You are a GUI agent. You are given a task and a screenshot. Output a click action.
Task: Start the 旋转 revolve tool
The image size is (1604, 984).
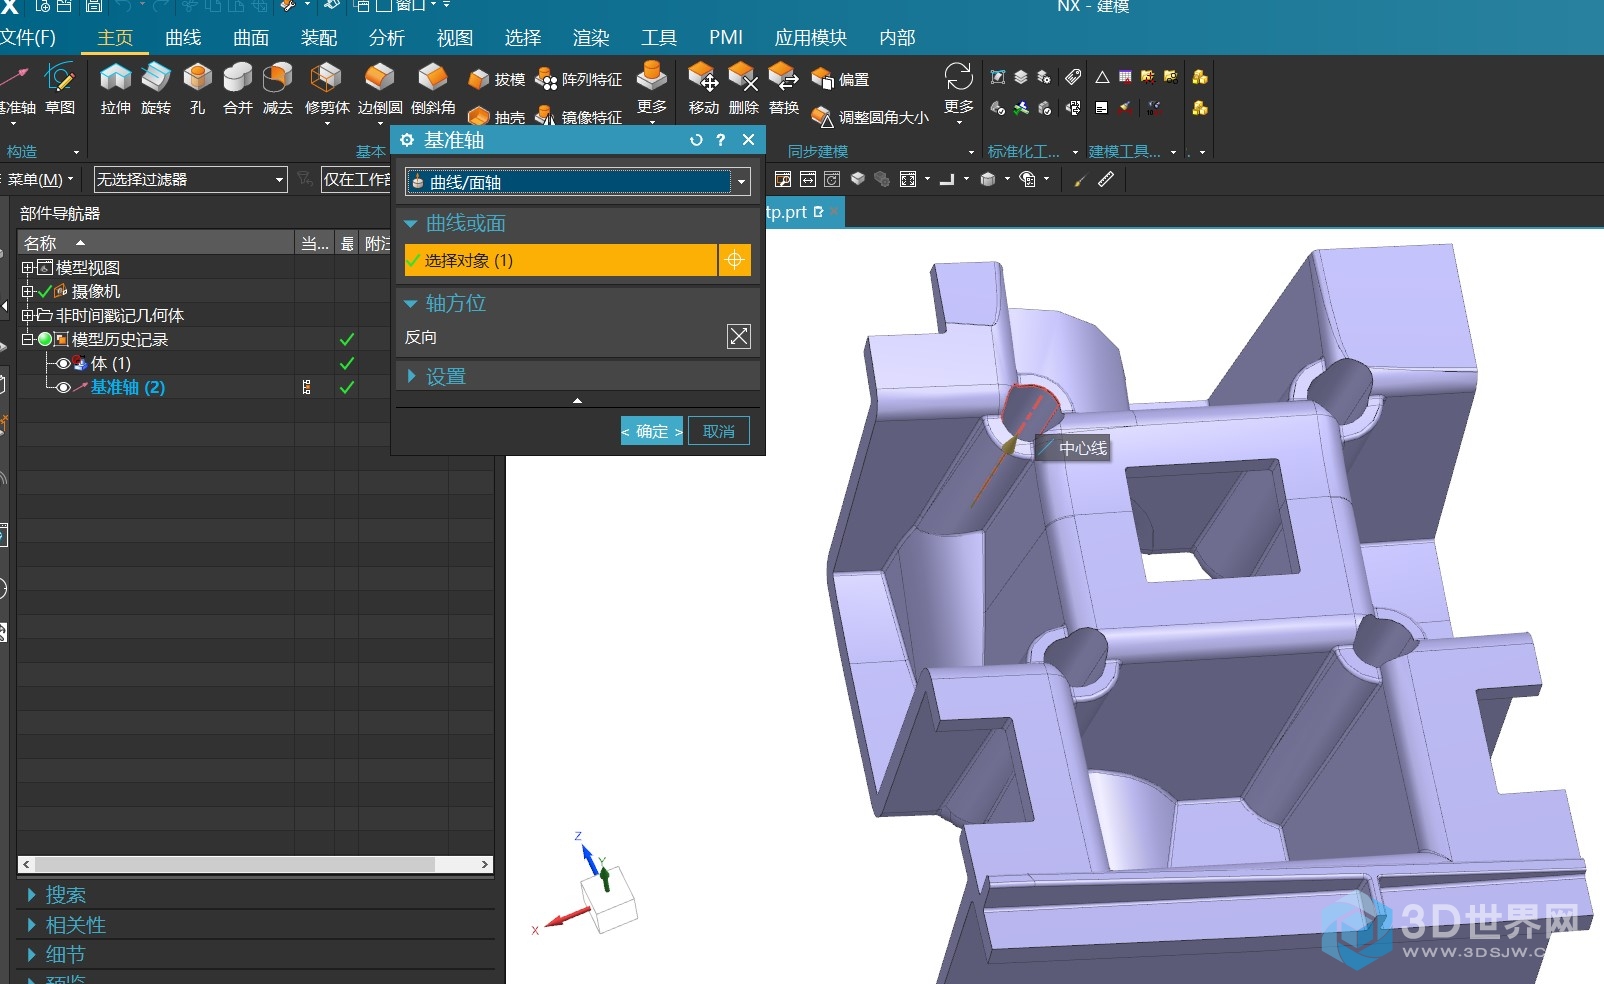[x=156, y=88]
